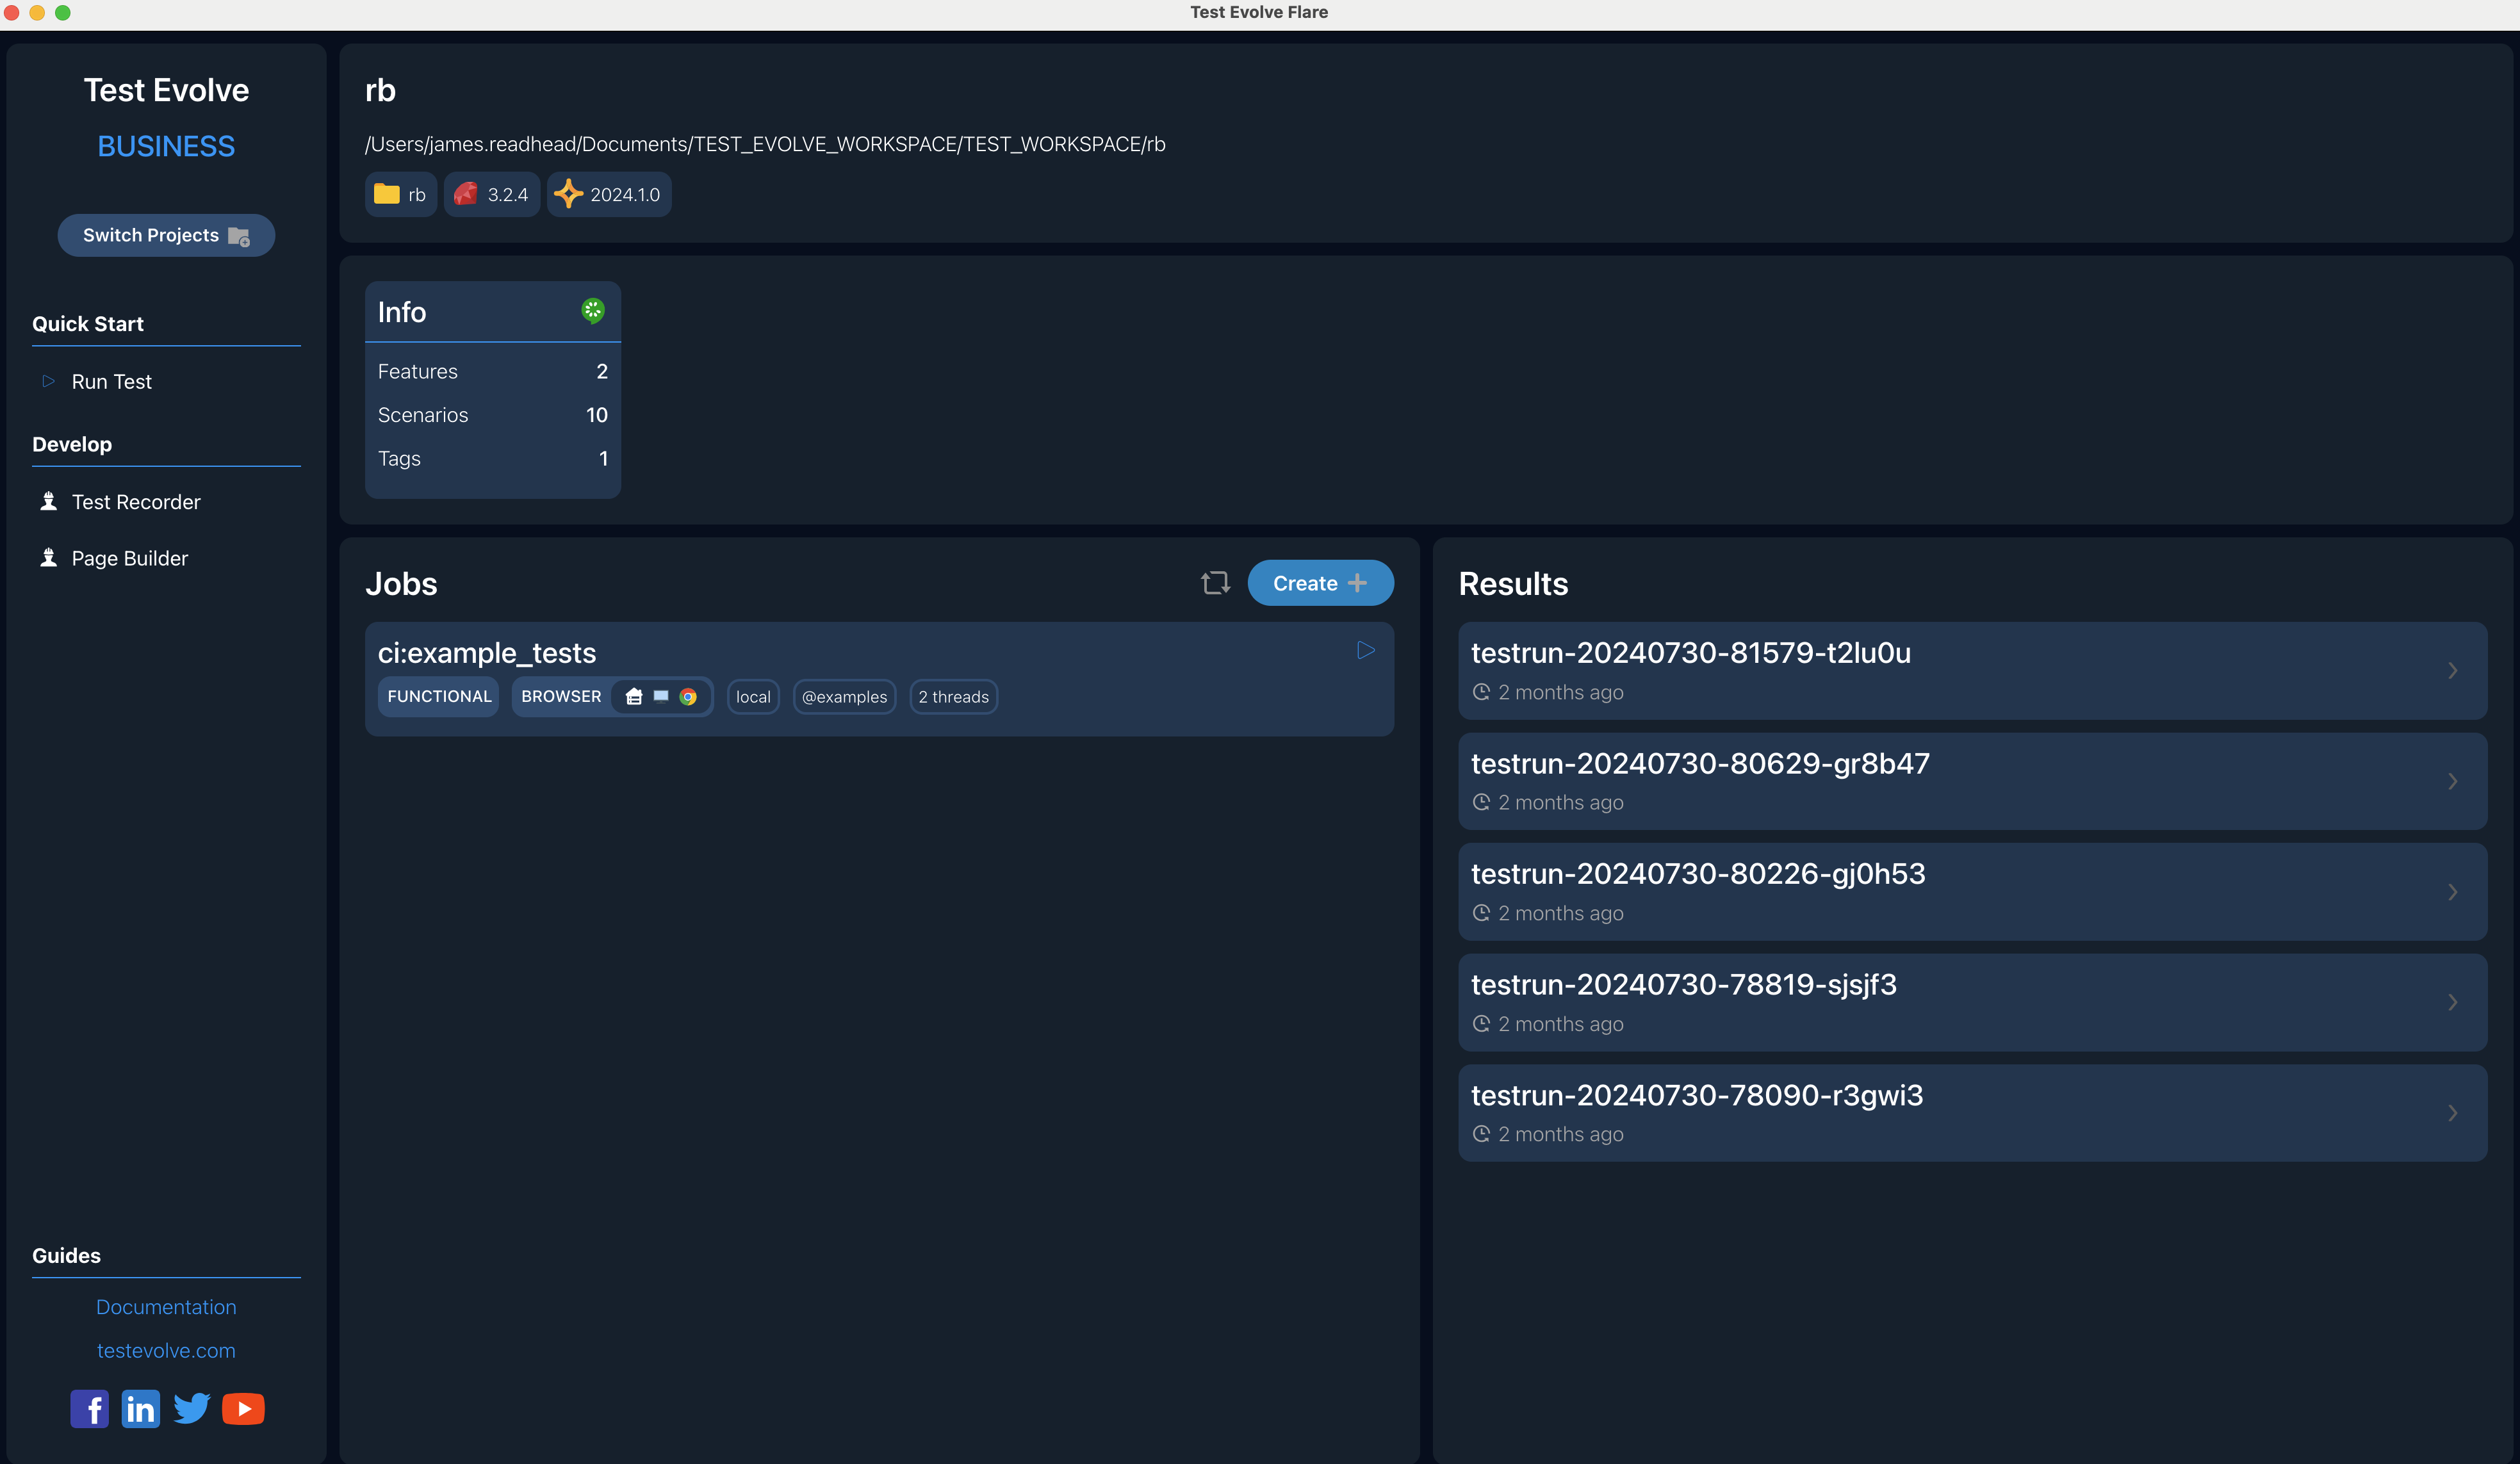Click the BUSINESS edition label

[166, 146]
